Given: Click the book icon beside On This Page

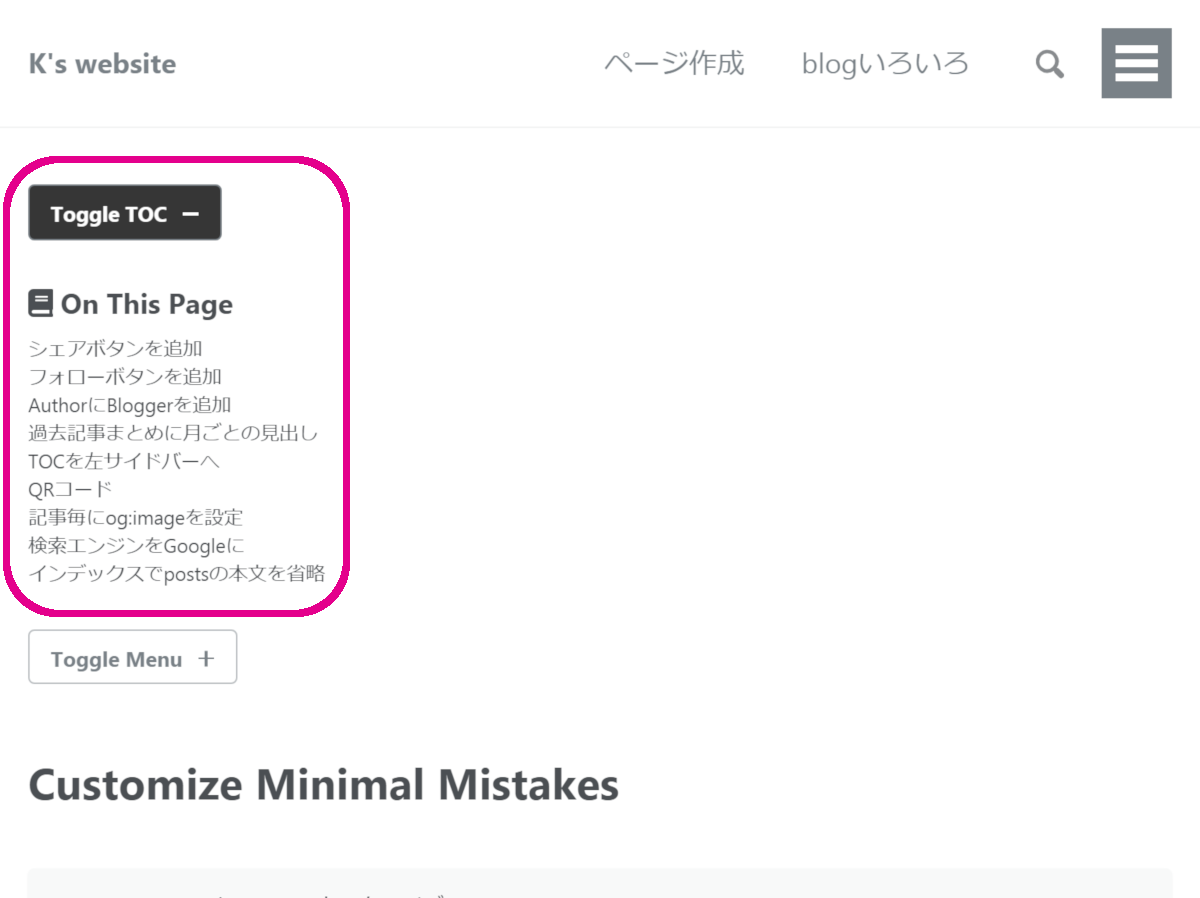Looking at the screenshot, I should (x=40, y=304).
